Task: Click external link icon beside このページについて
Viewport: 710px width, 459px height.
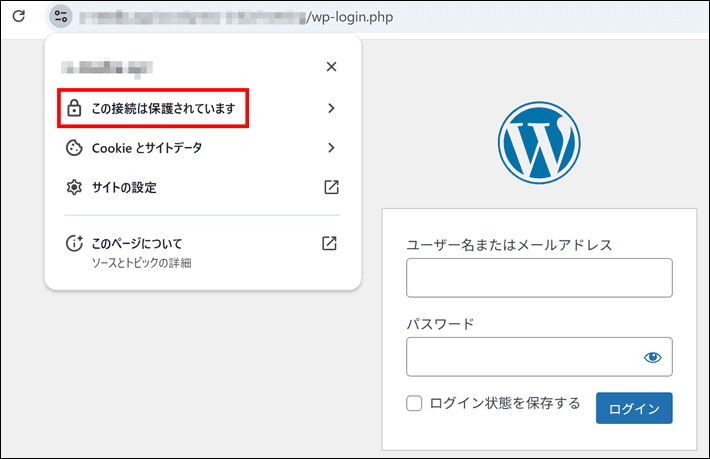Action: [329, 243]
